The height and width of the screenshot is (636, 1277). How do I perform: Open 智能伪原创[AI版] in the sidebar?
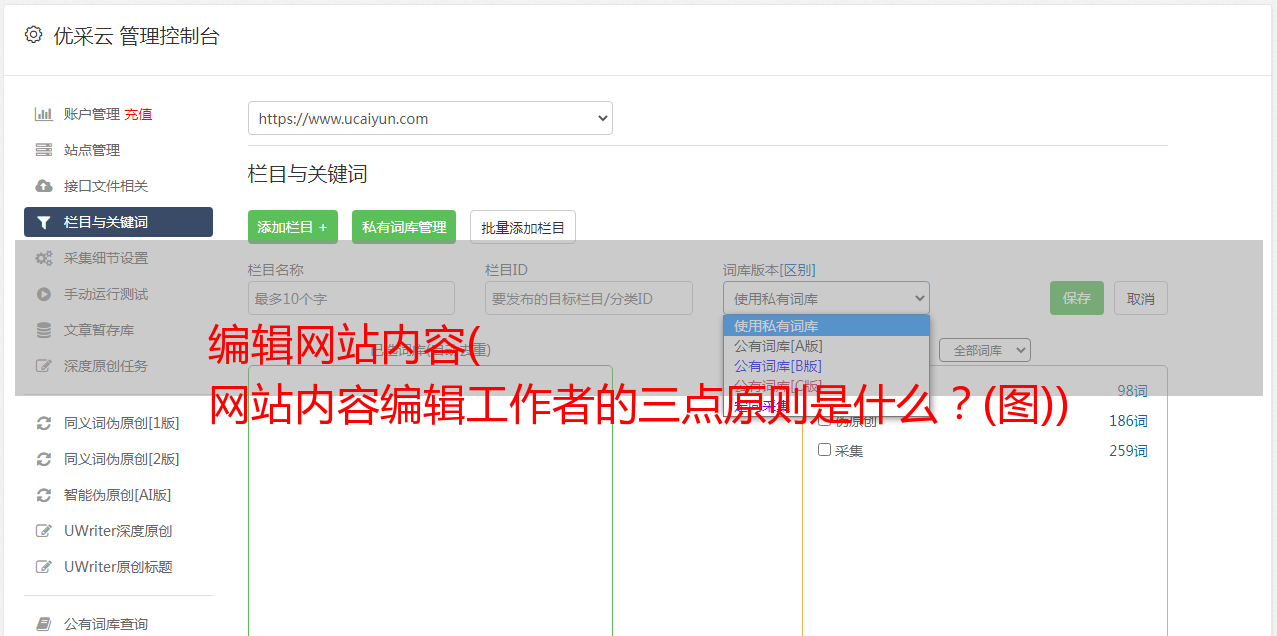pyautogui.click(x=118, y=495)
